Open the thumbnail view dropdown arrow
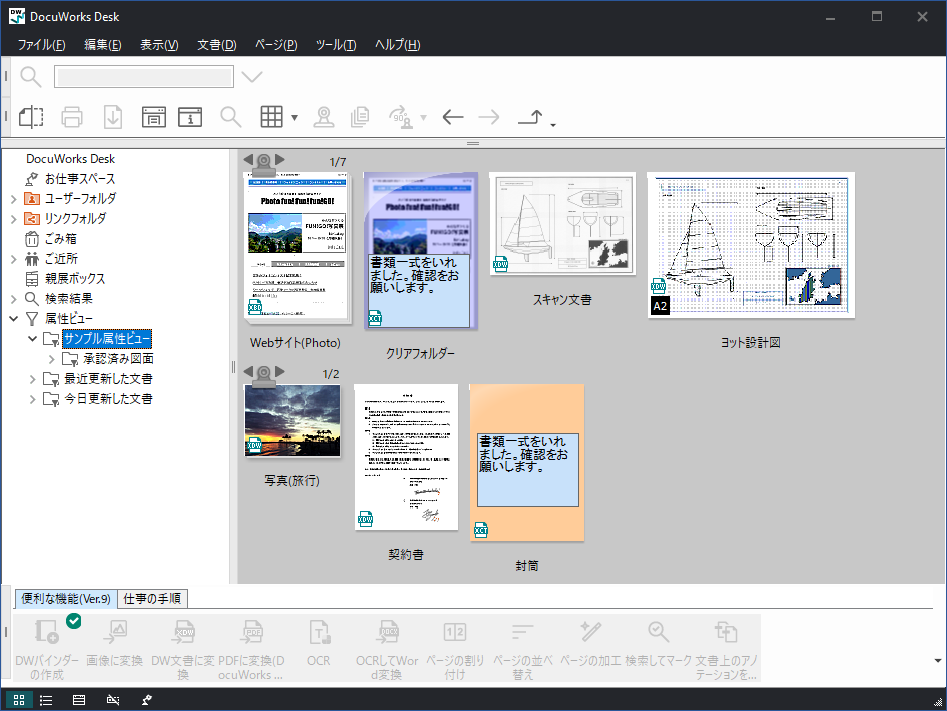 coord(292,117)
